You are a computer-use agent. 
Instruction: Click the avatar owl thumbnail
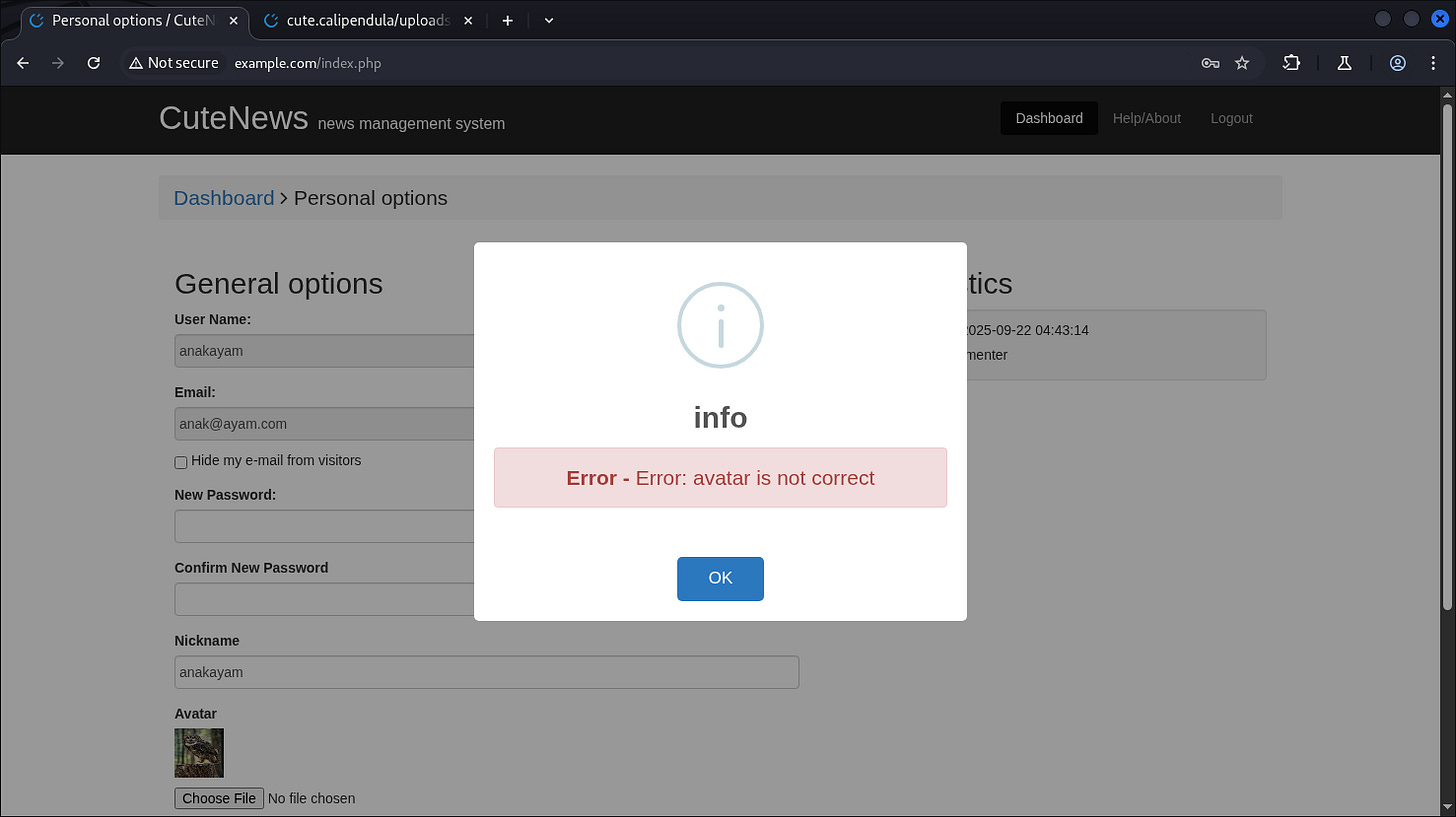pyautogui.click(x=199, y=753)
